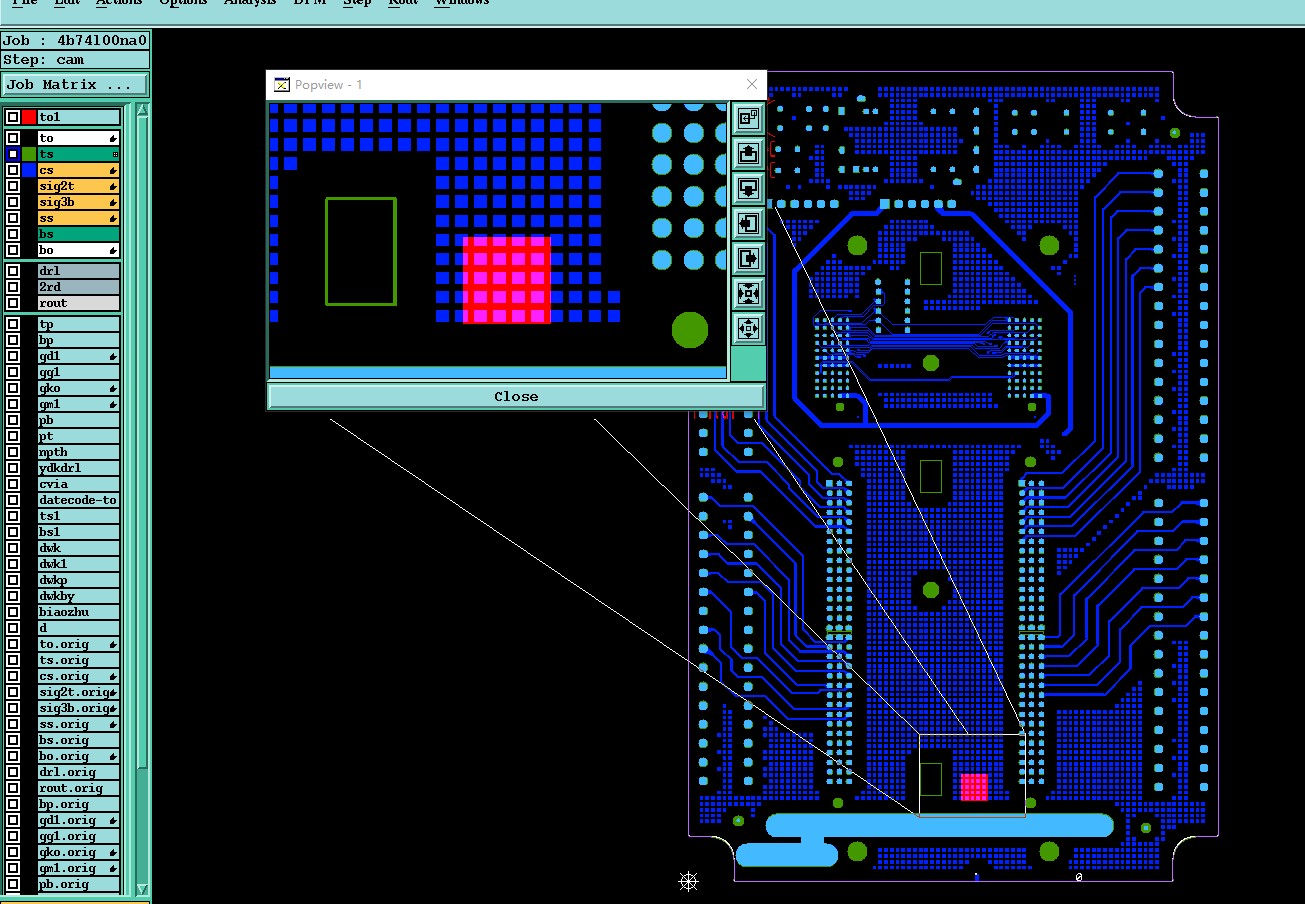The image size is (1305, 904).
Task: Pan the Popview right with the right-arrow icon
Action: (748, 258)
